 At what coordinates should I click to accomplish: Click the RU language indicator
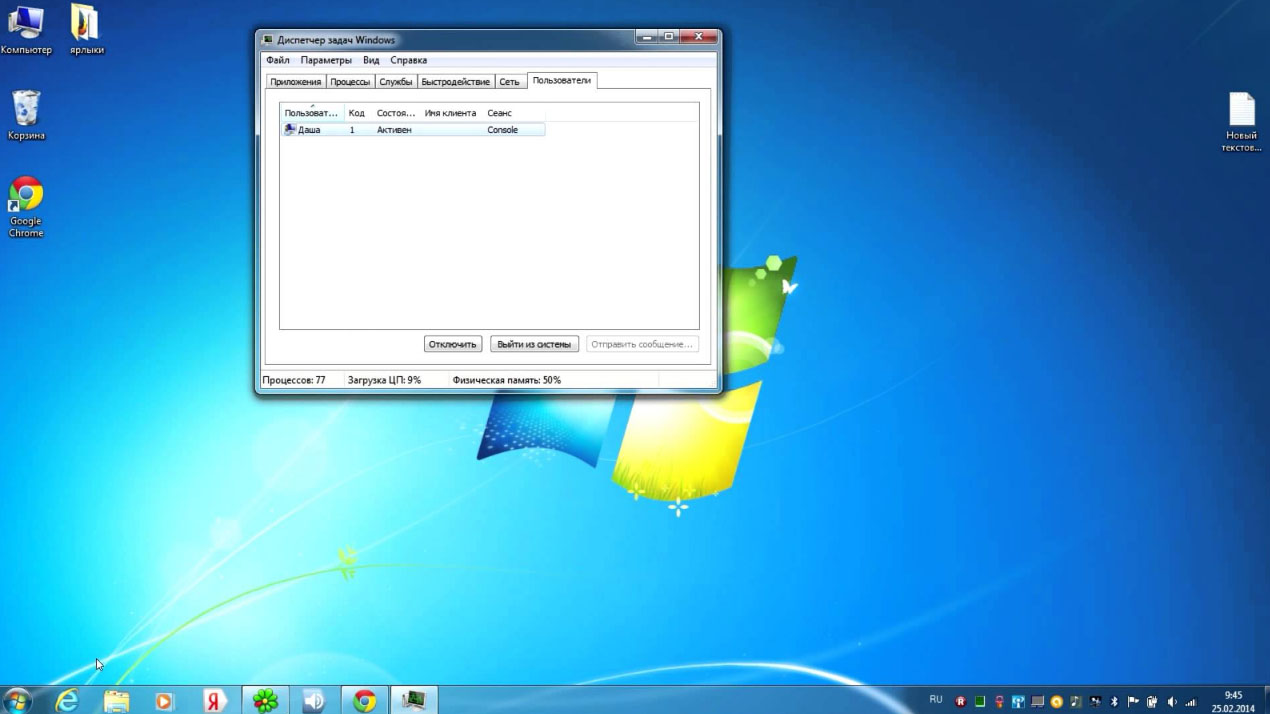936,700
